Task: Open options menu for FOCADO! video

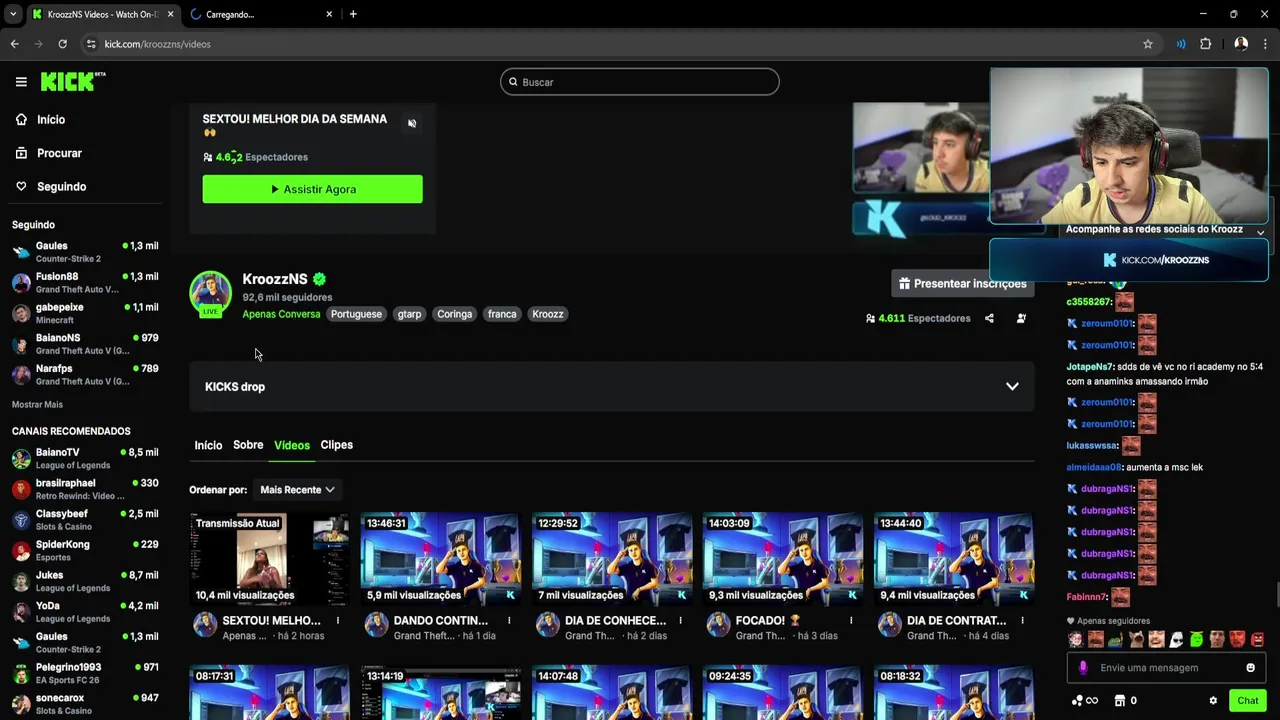Action: [851, 621]
